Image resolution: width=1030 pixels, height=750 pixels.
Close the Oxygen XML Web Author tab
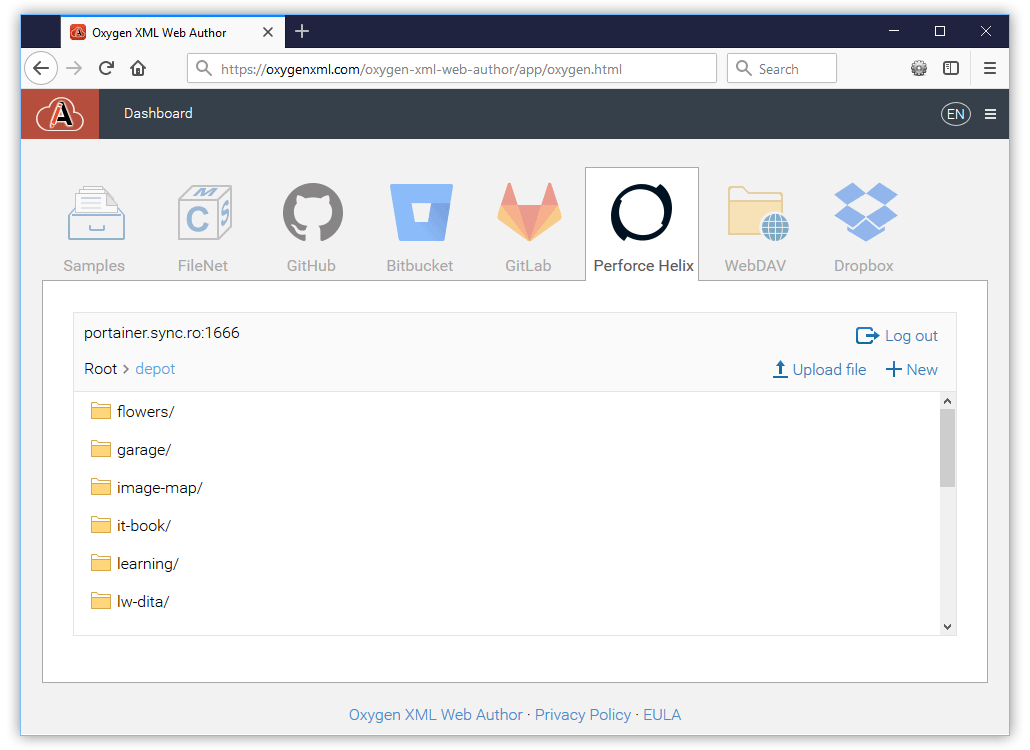click(268, 32)
